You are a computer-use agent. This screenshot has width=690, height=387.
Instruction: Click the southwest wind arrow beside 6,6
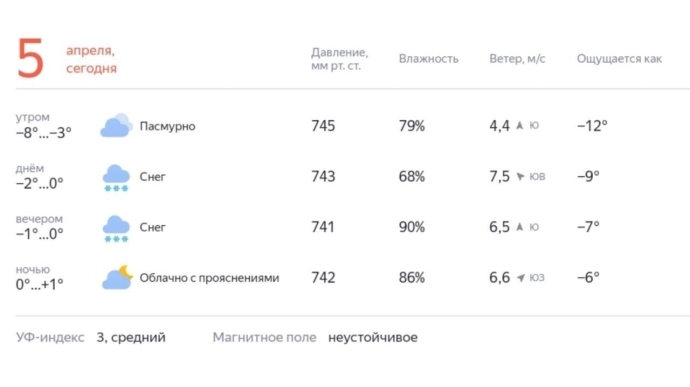pyautogui.click(x=521, y=278)
